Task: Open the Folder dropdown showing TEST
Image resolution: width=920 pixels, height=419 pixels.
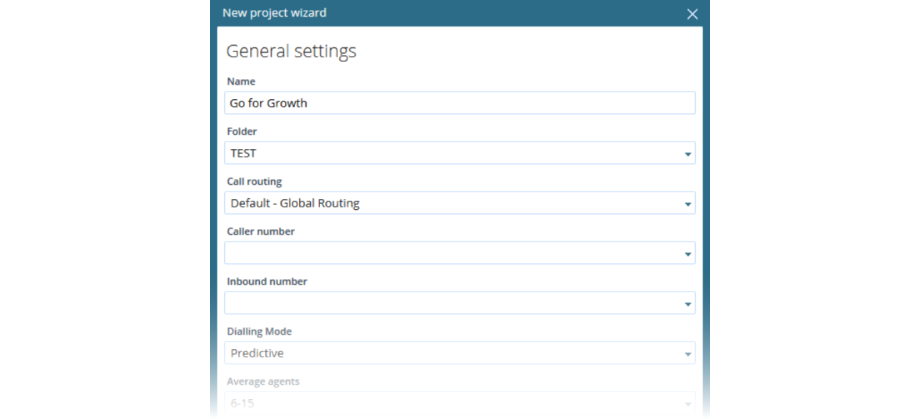Action: coord(460,153)
